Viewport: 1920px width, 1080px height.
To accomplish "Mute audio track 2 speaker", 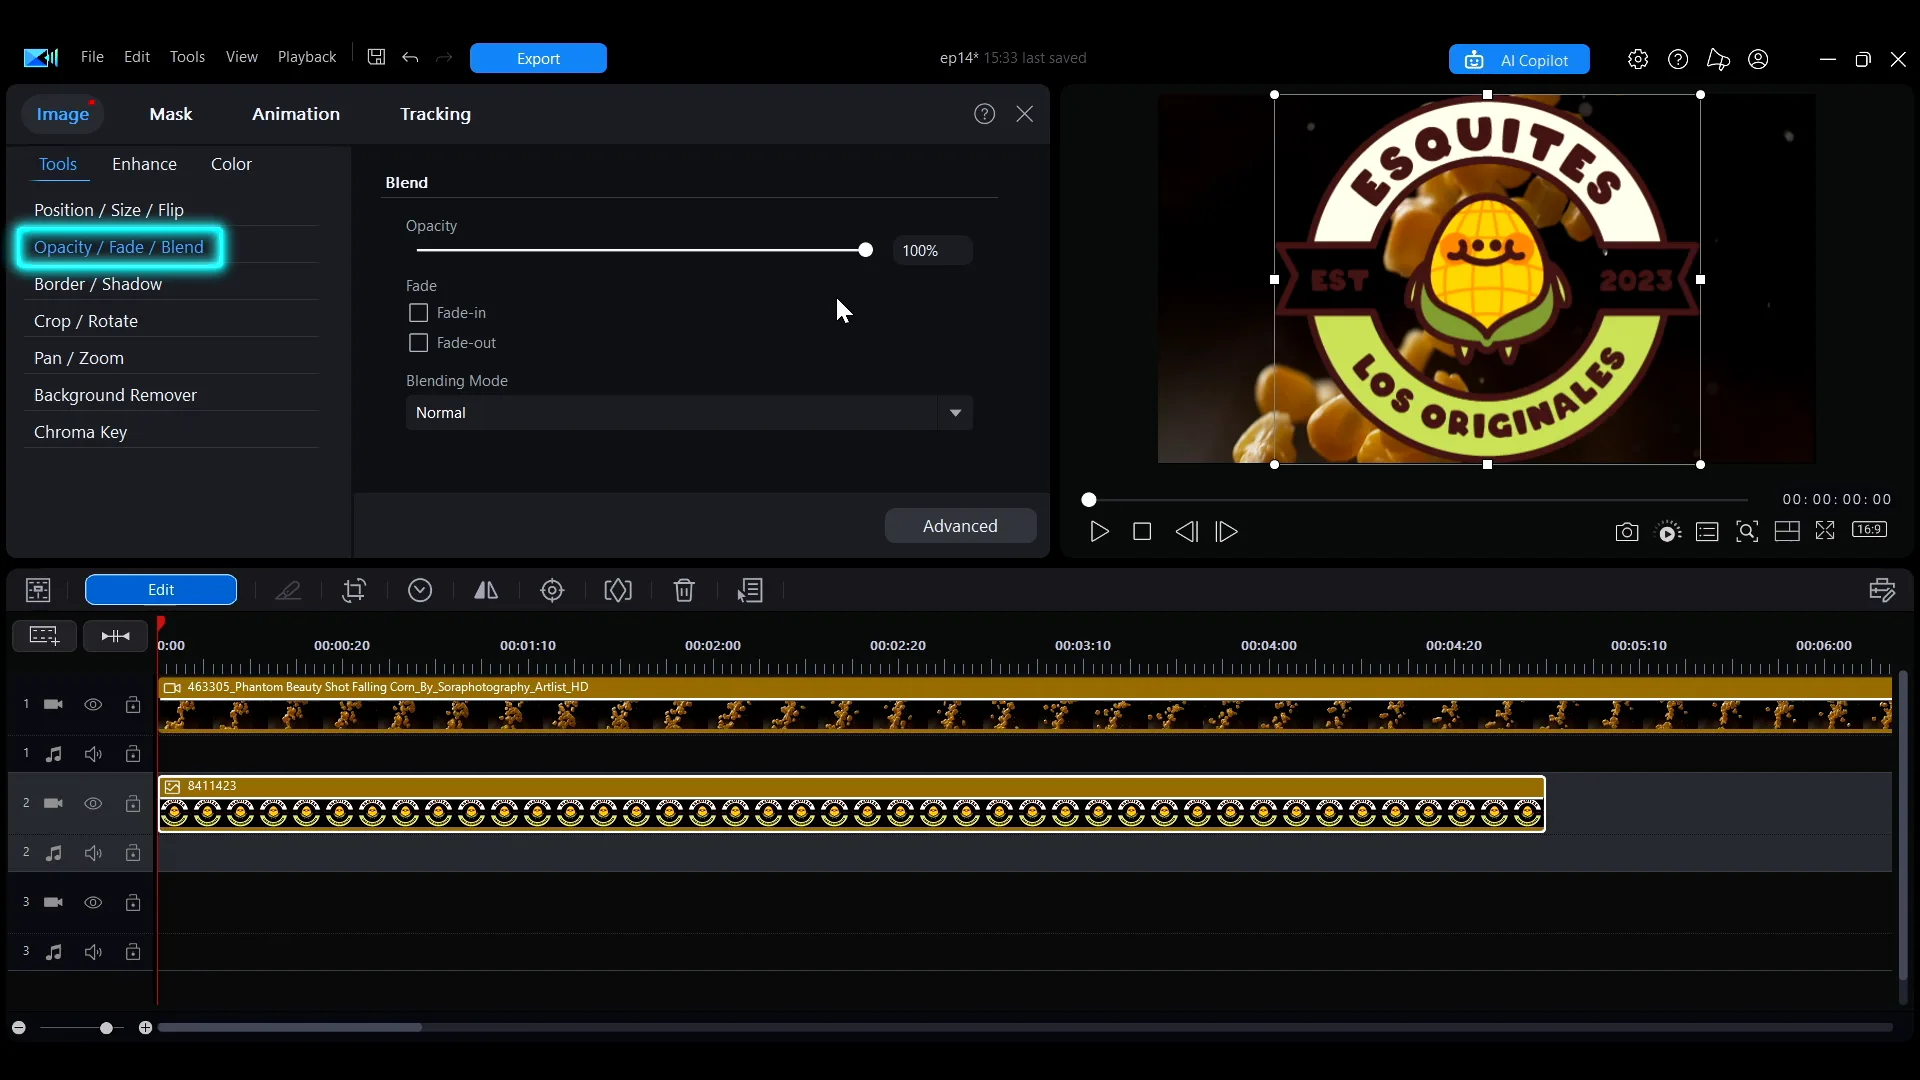I will pos(93,853).
